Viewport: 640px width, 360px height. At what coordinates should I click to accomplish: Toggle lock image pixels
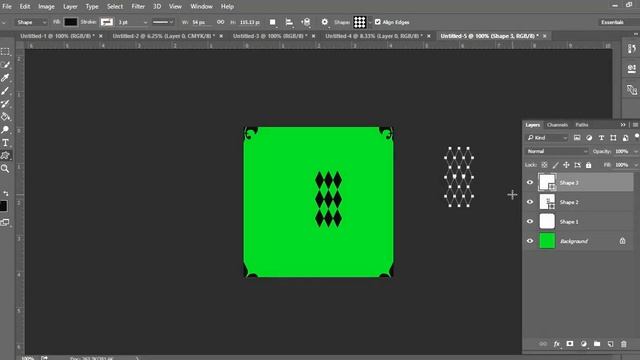pos(556,165)
